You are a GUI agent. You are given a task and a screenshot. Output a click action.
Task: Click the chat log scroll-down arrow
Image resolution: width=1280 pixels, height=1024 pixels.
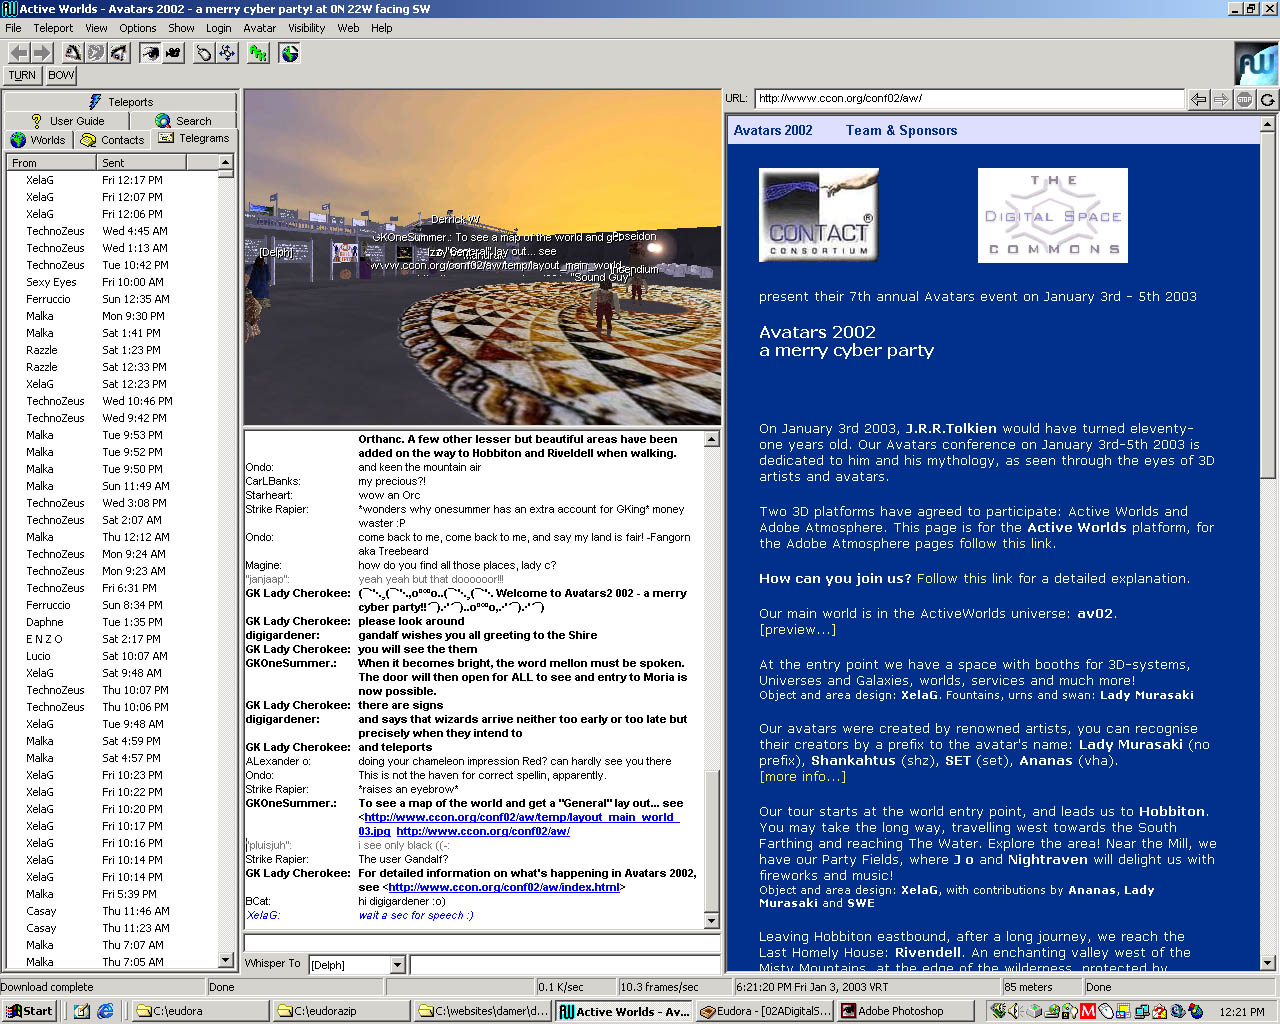tap(712, 921)
